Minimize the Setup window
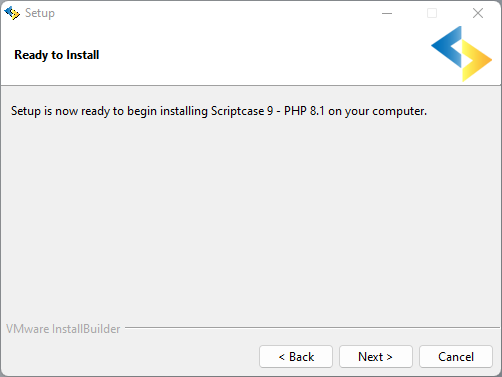This screenshot has height=377, width=502. 387,13
